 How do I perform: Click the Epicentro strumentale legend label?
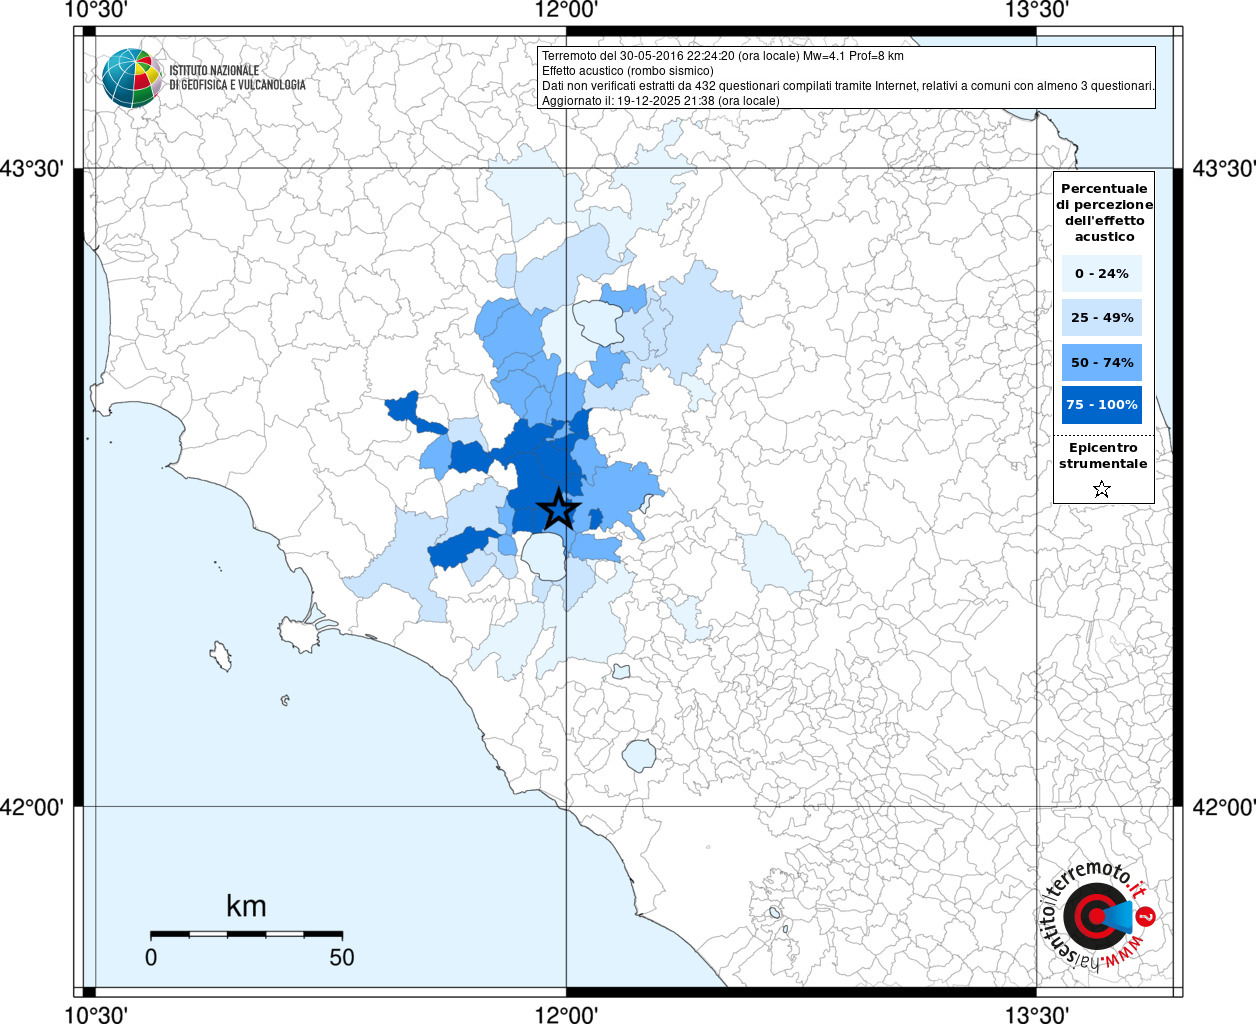point(1103,456)
